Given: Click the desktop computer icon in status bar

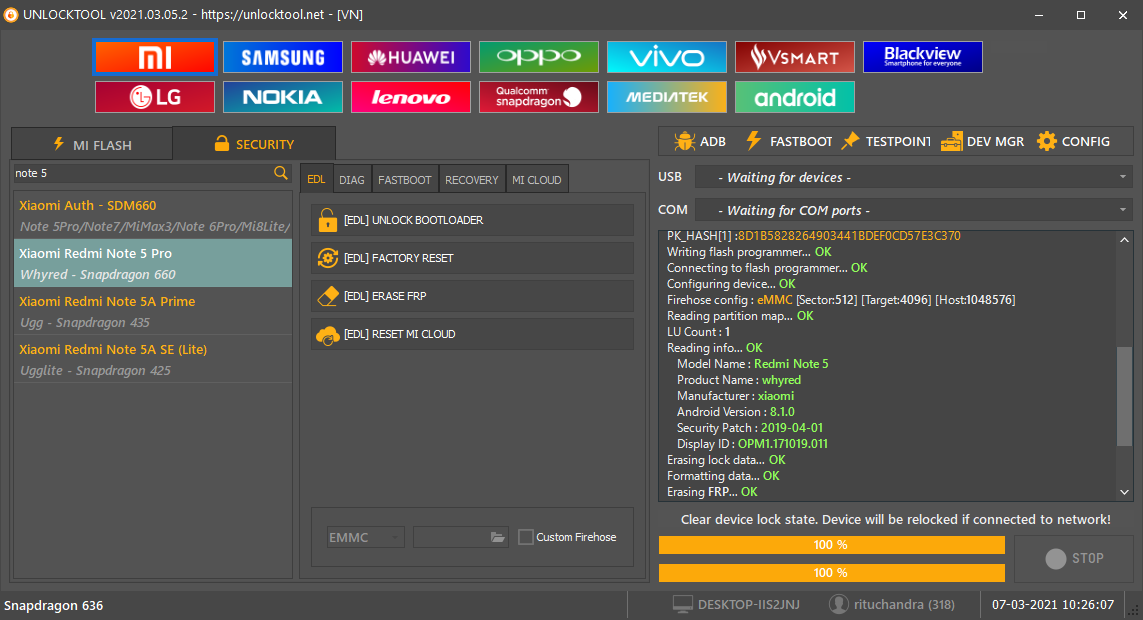Looking at the screenshot, I should point(682,604).
